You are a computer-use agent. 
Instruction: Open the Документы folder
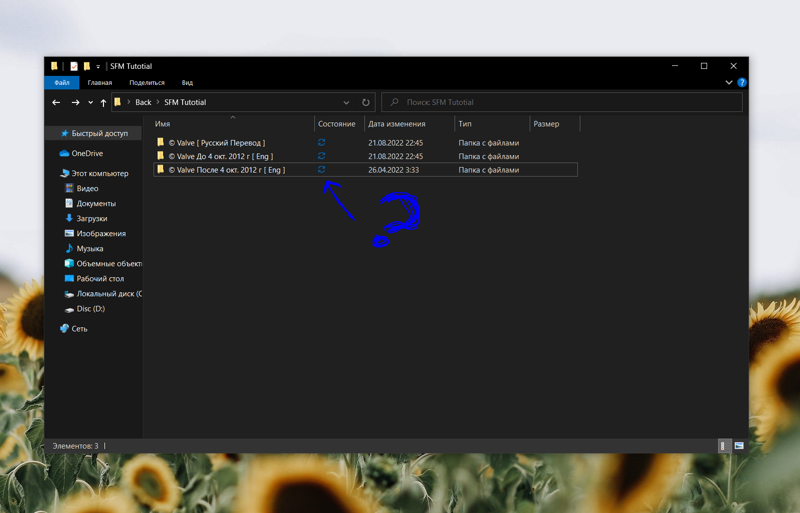[x=90, y=203]
